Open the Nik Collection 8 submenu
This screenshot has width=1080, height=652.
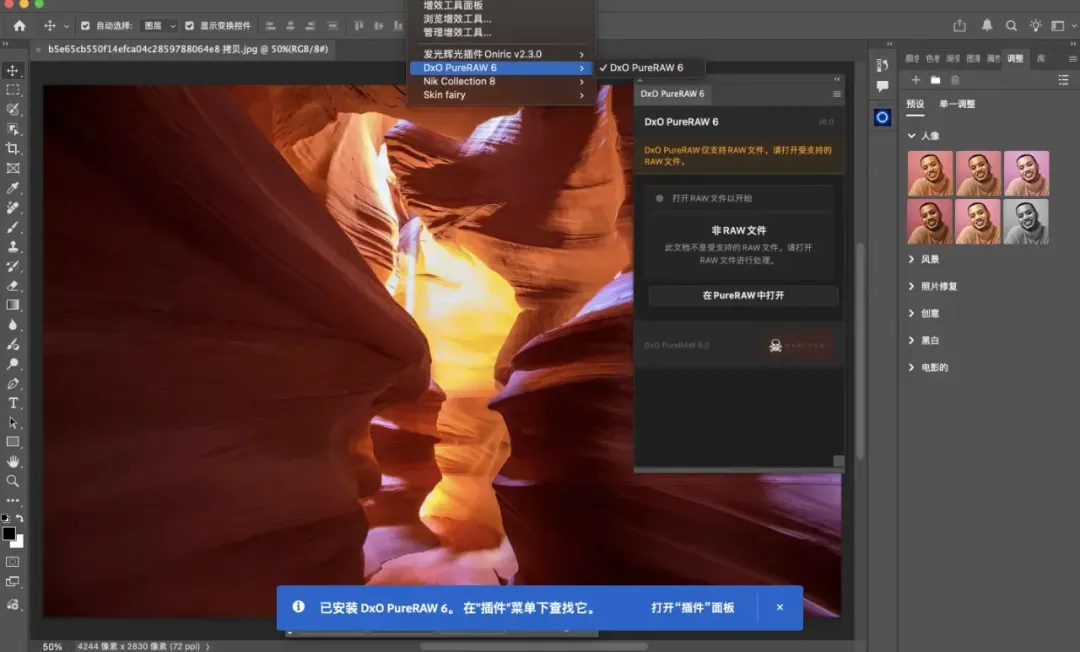(501, 81)
